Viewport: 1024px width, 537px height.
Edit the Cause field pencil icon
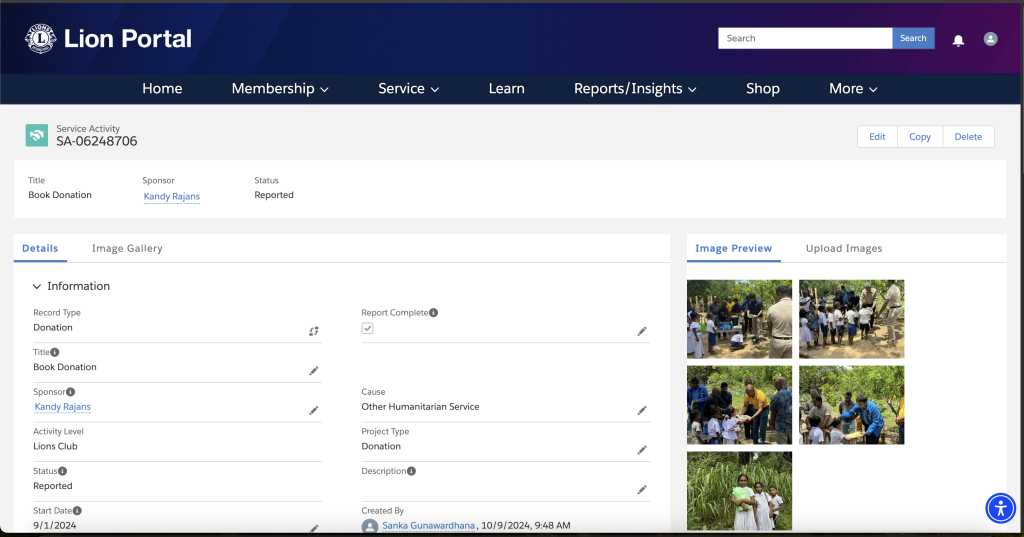pyautogui.click(x=642, y=410)
